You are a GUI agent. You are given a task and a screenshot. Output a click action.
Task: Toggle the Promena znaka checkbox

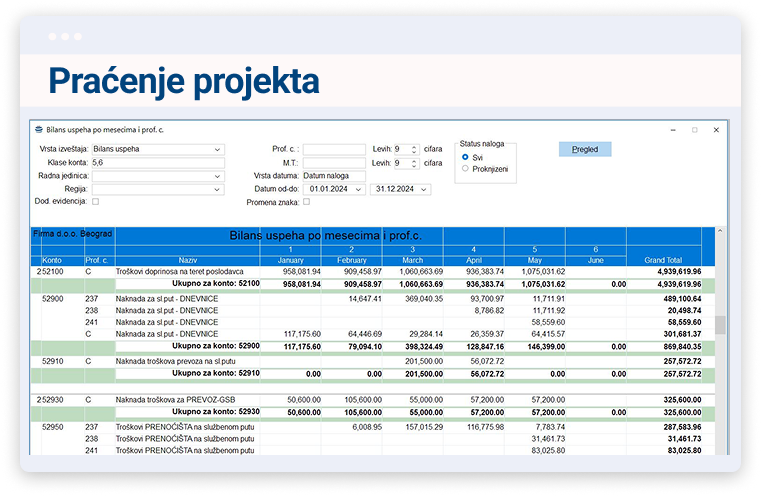(307, 201)
